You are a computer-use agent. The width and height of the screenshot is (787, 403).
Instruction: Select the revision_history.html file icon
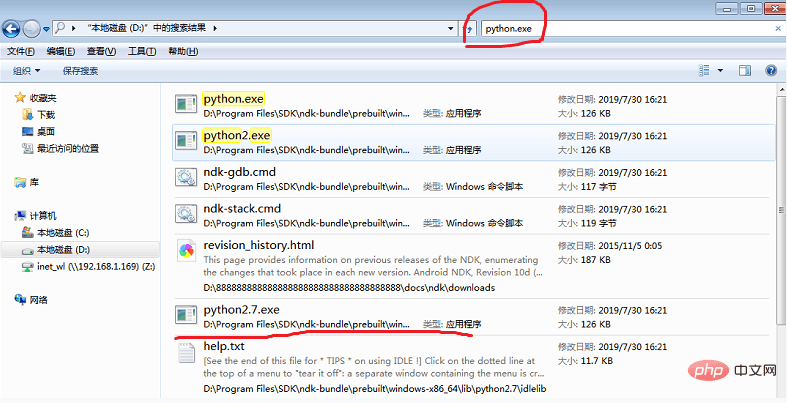(x=186, y=250)
